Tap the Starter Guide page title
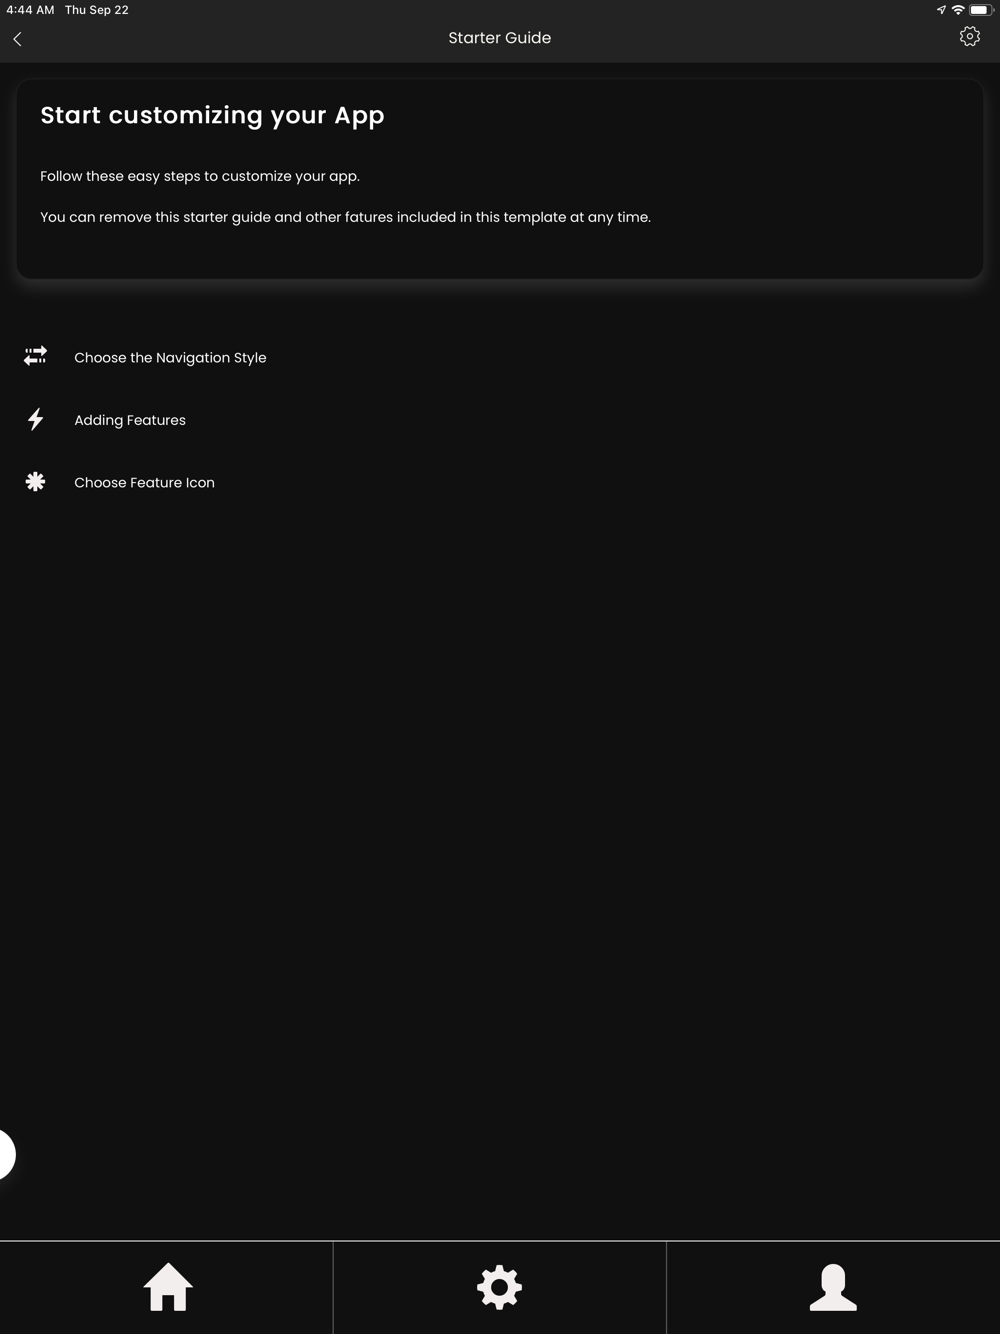This screenshot has width=1000, height=1334. (499, 38)
